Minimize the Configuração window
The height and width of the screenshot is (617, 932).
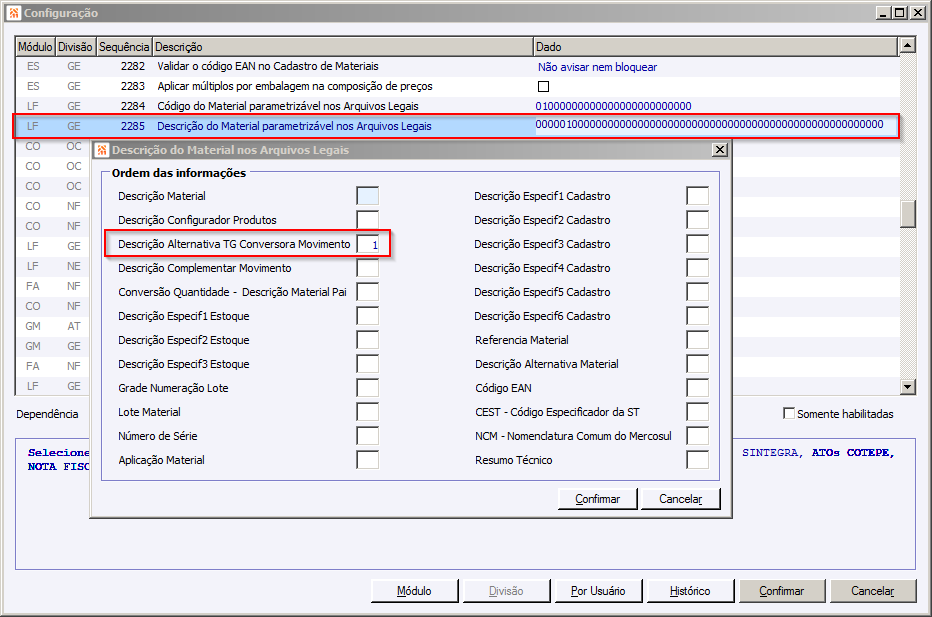pos(883,12)
